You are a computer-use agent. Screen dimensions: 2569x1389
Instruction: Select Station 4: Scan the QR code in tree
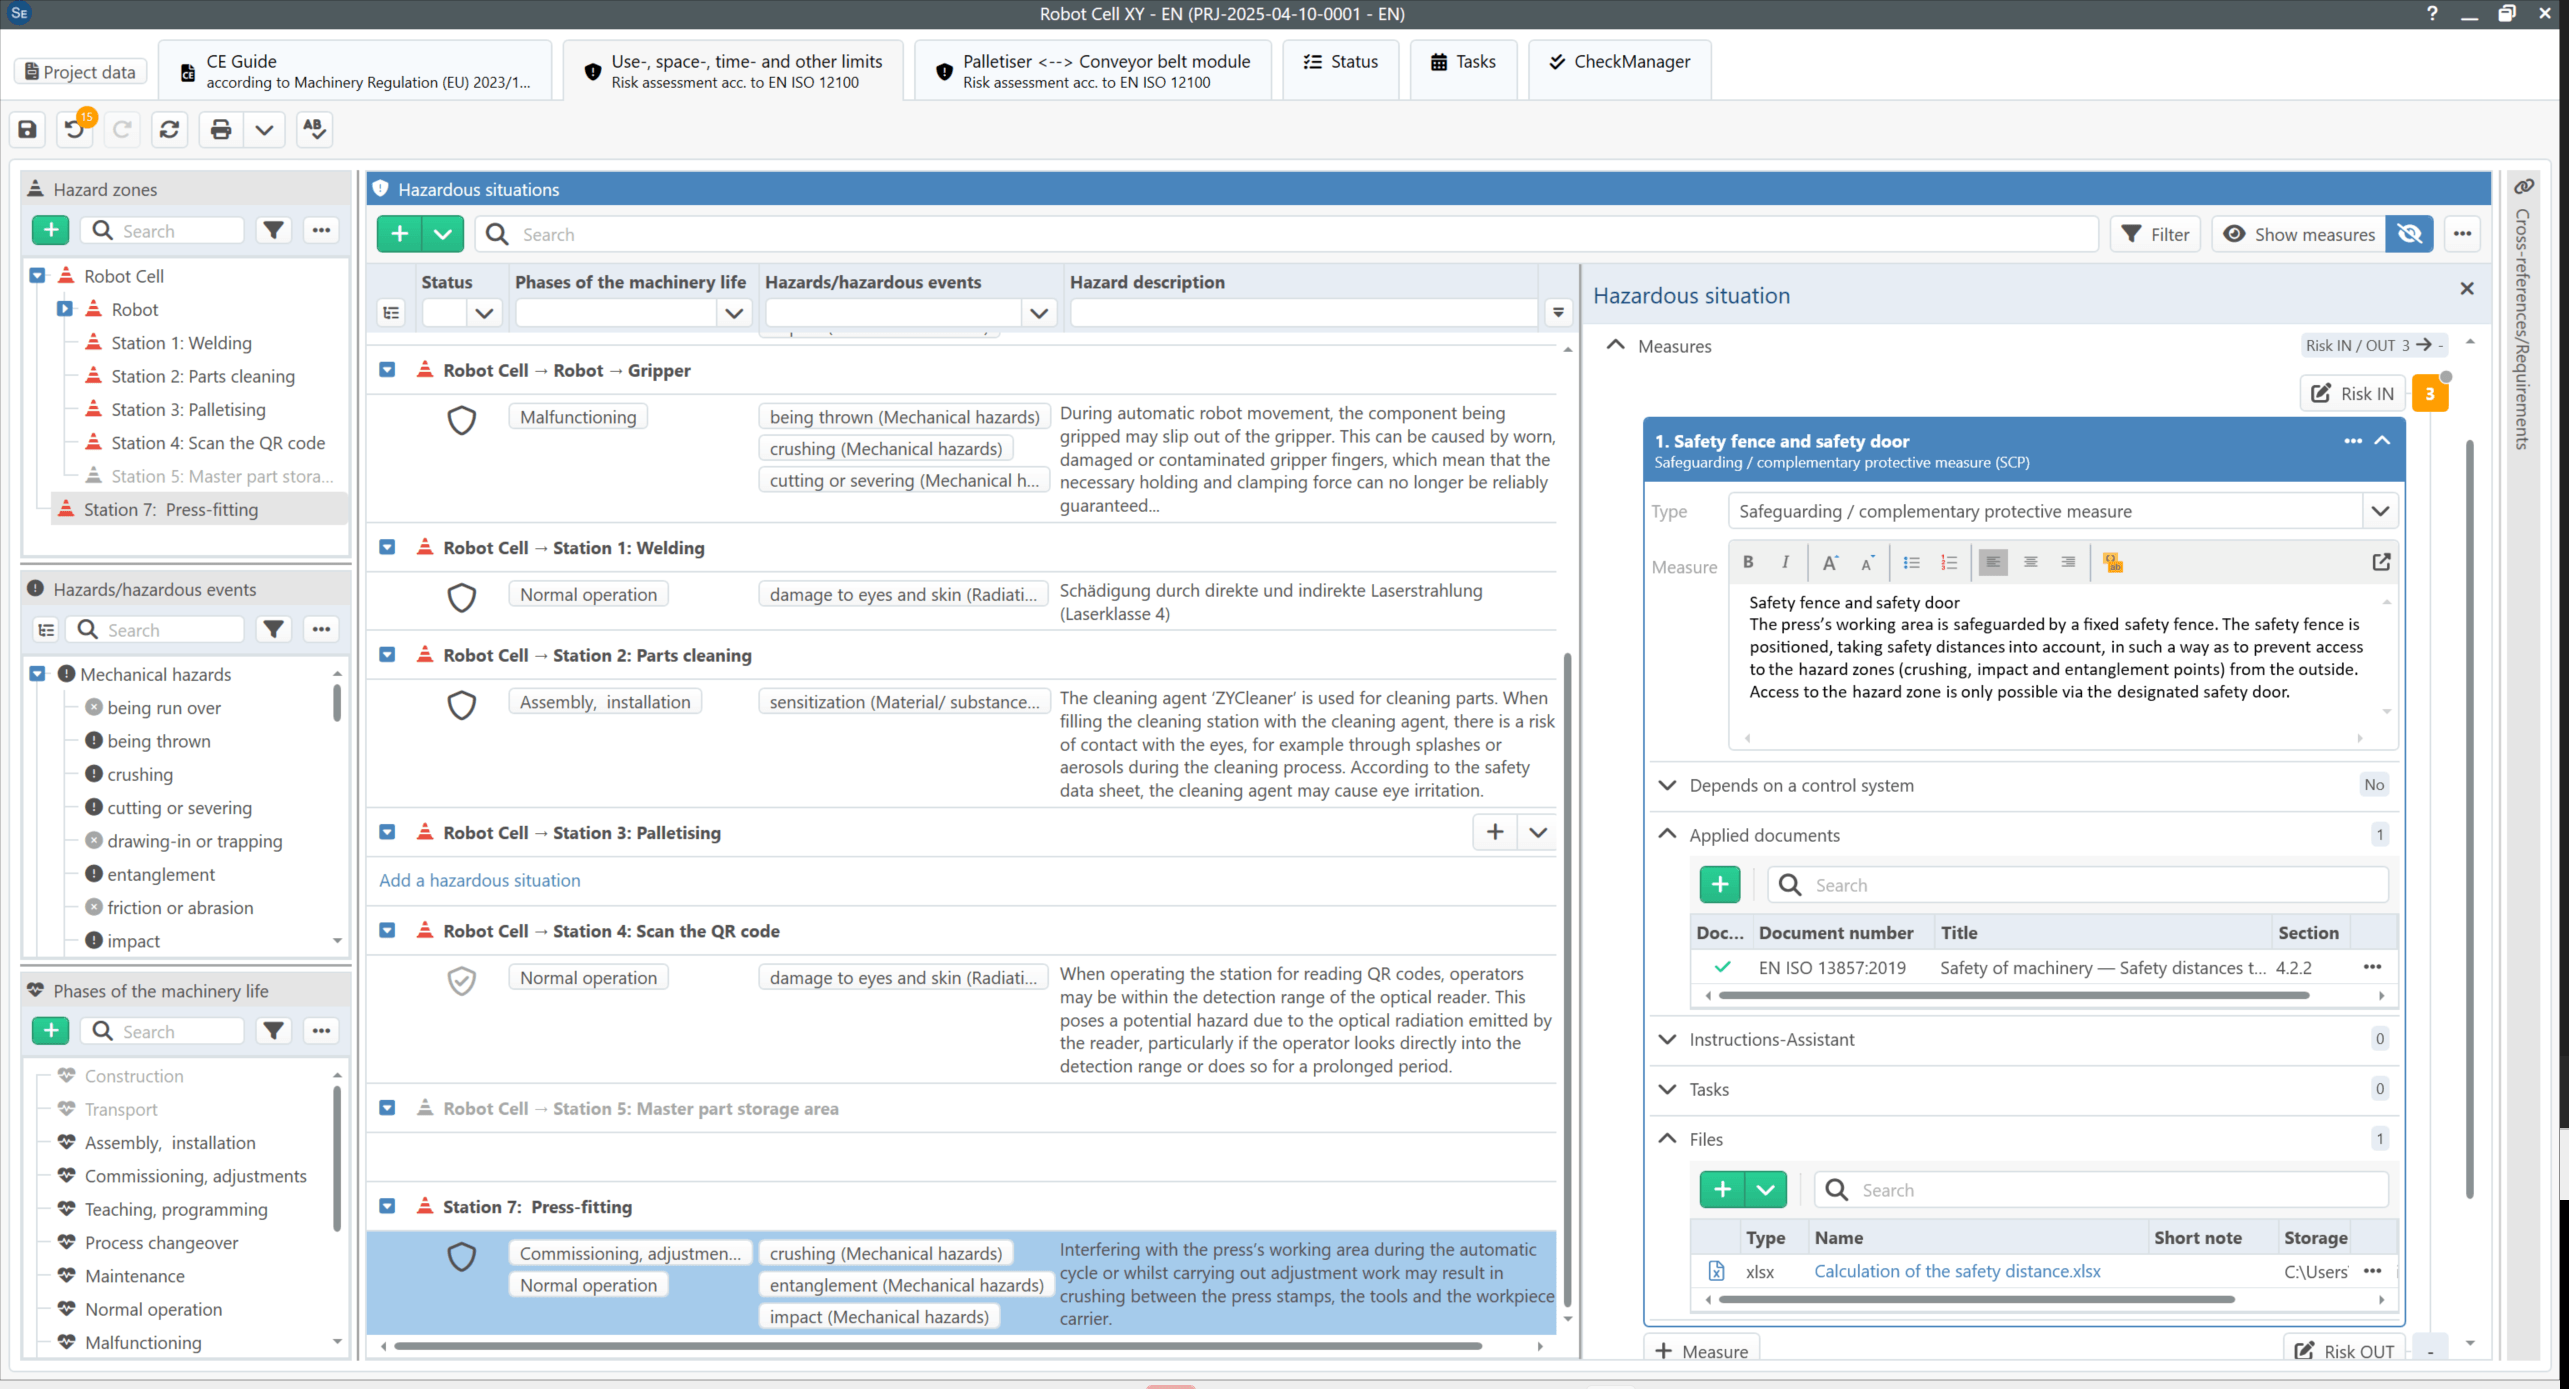pyautogui.click(x=218, y=442)
